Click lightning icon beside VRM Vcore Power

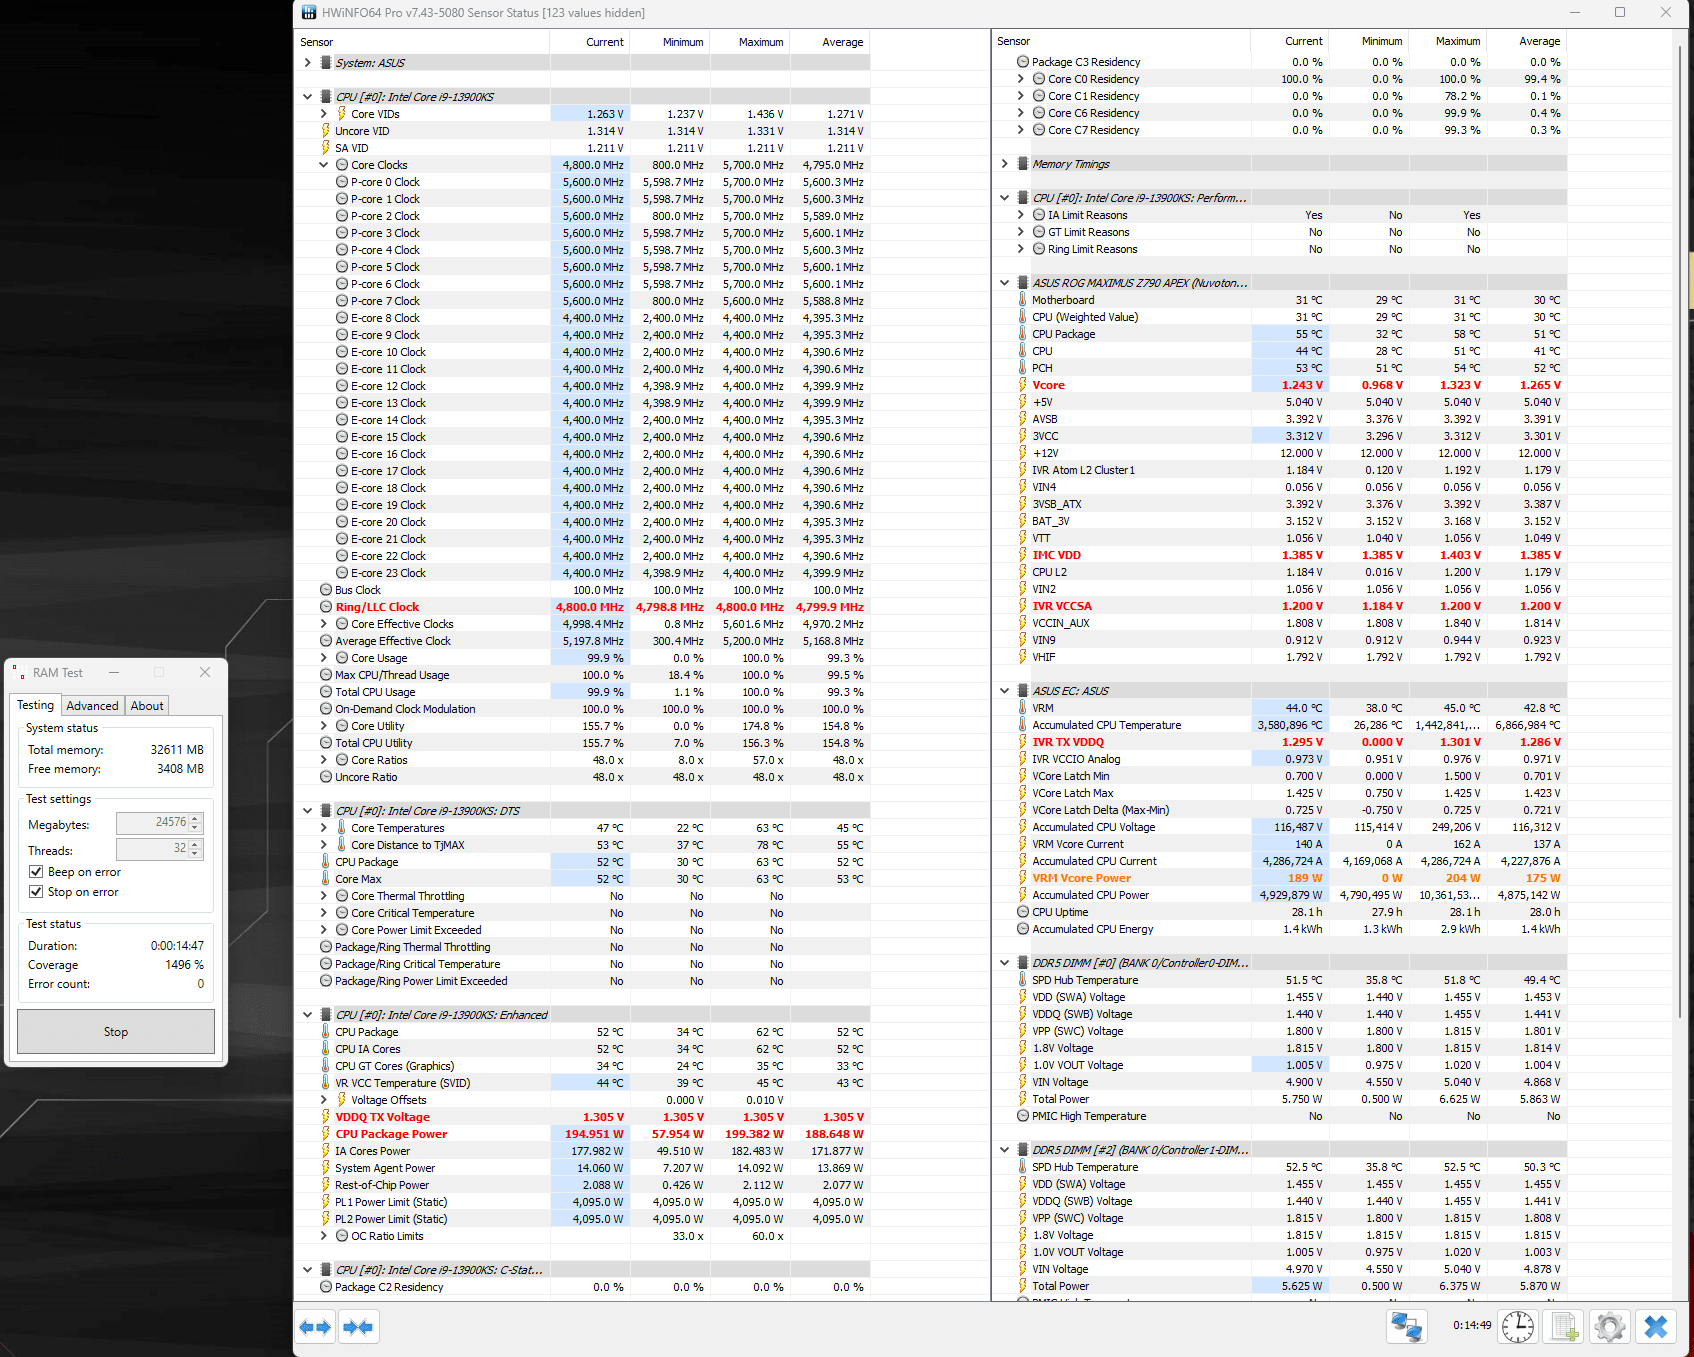pyautogui.click(x=1022, y=878)
